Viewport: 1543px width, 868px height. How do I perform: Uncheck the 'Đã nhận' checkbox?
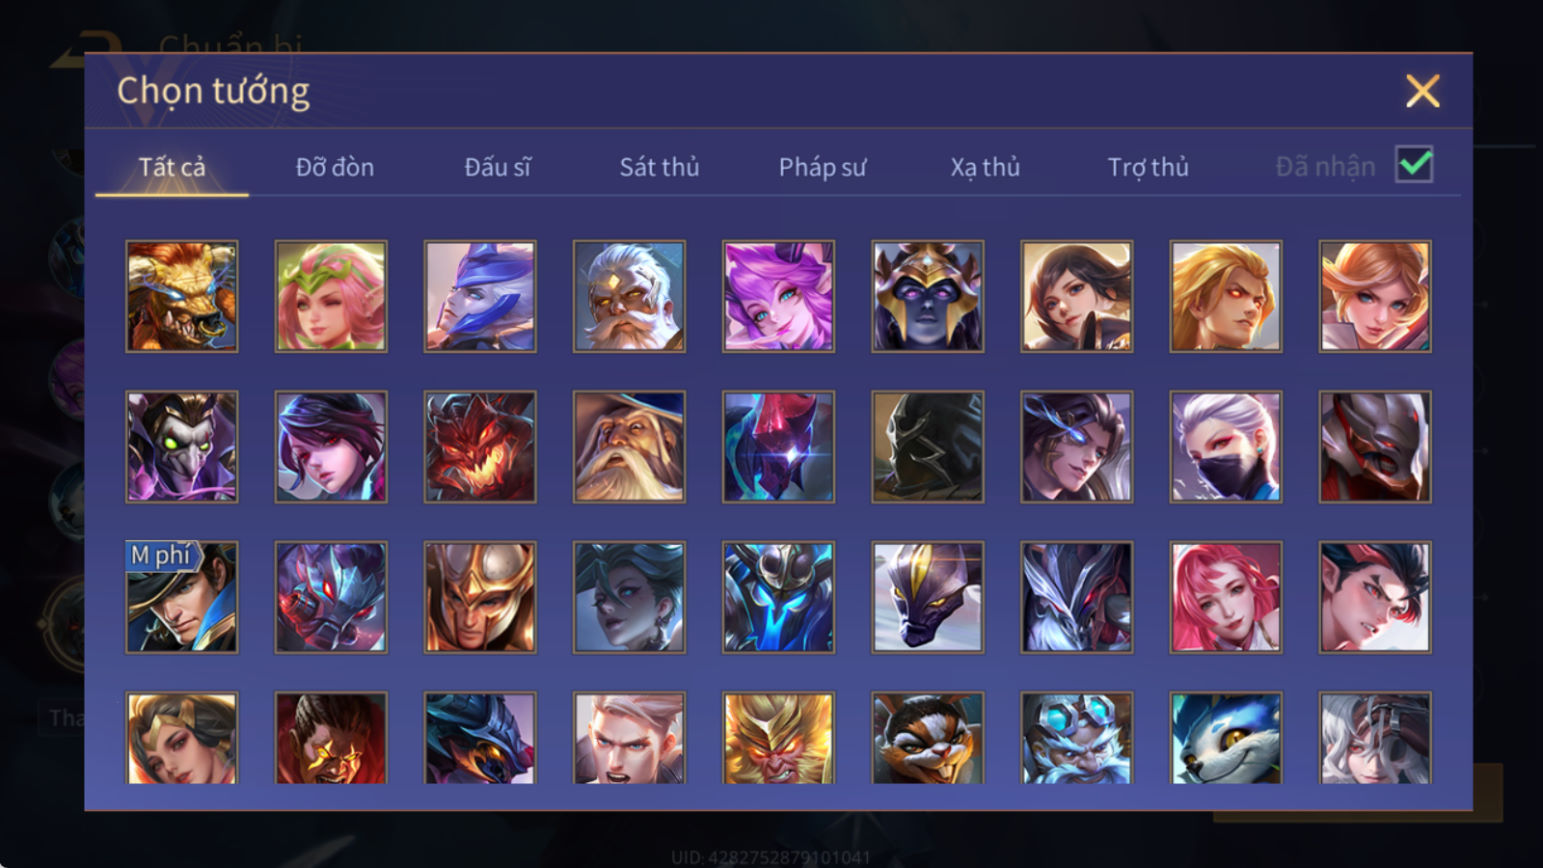[x=1414, y=164]
